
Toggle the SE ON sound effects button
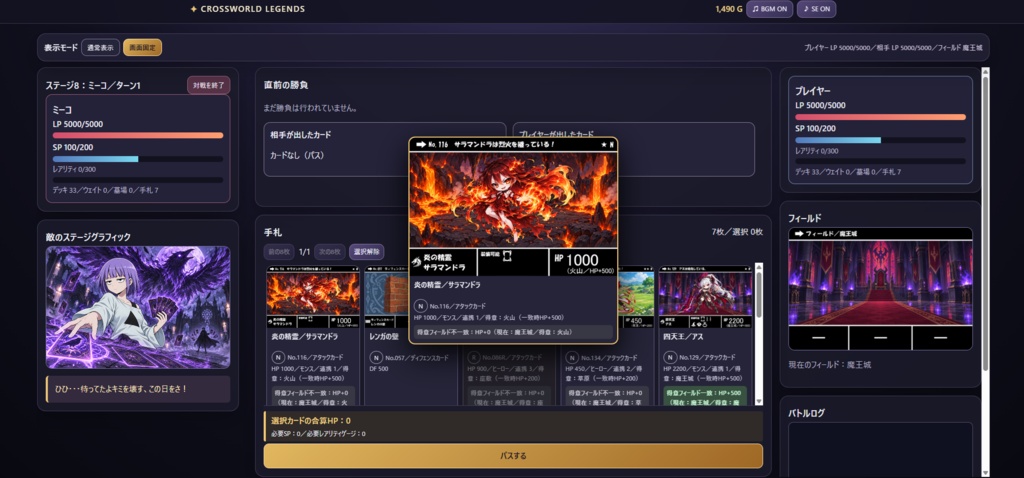(x=816, y=9)
